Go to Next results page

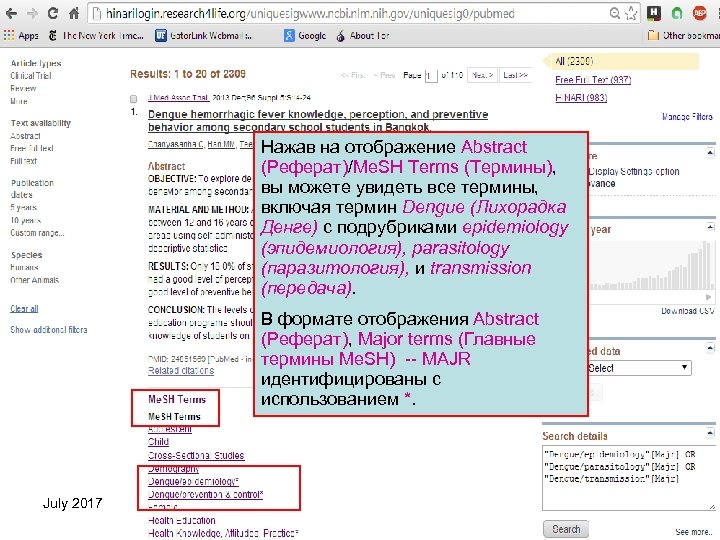[x=482, y=75]
